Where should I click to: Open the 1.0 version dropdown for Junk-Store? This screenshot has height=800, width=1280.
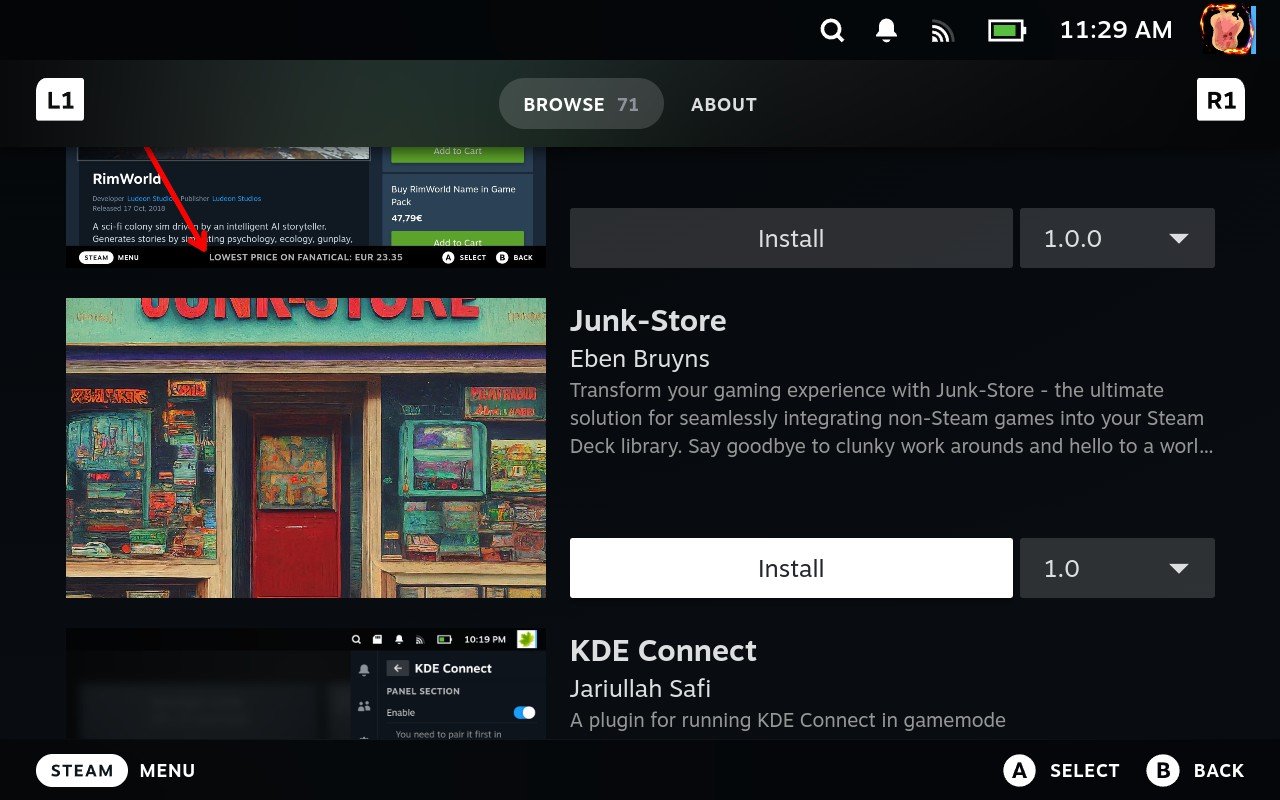coord(1117,568)
